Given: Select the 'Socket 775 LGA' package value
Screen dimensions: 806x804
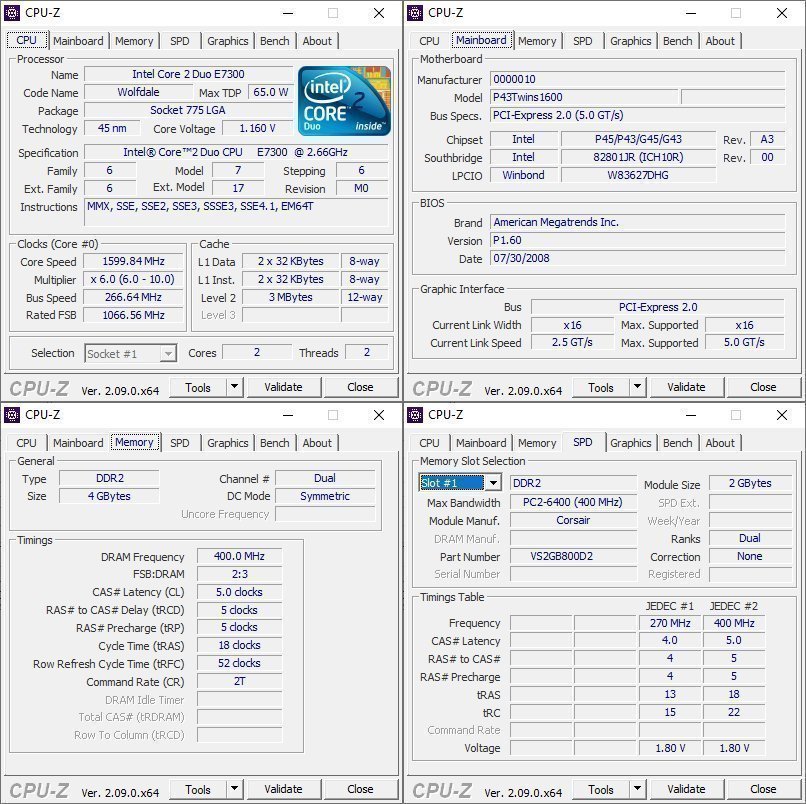Looking at the screenshot, I should [x=189, y=111].
